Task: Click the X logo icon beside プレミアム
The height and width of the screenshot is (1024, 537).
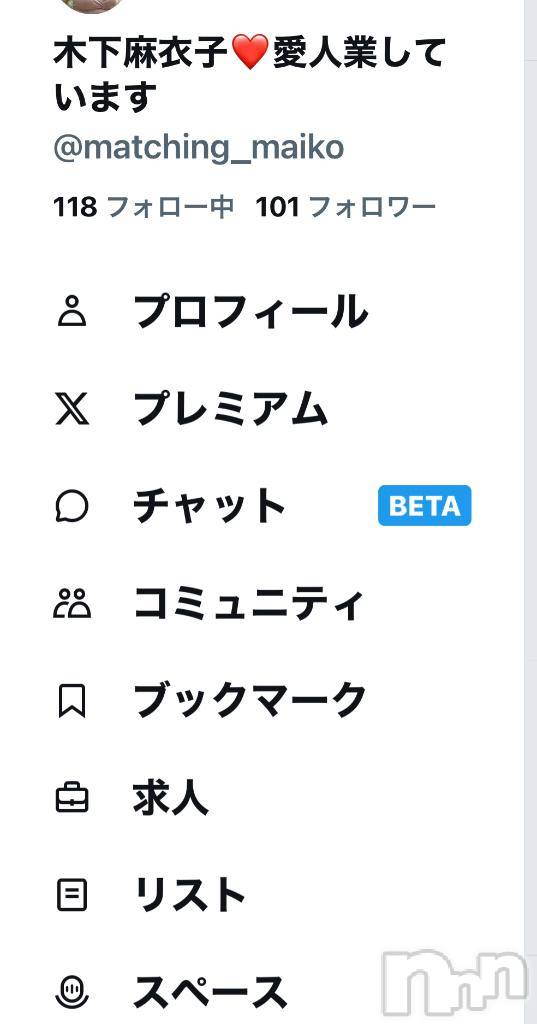Action: point(72,409)
